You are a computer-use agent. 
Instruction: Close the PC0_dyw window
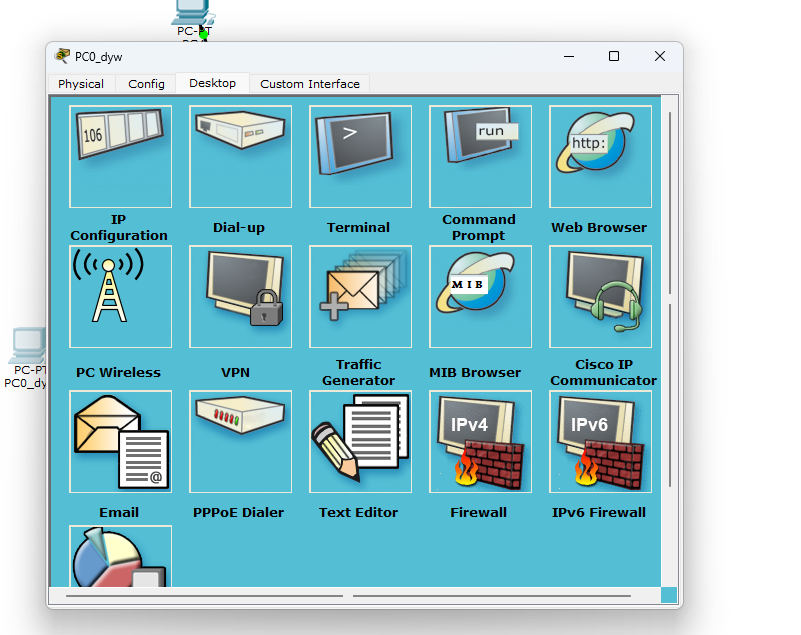pos(660,56)
